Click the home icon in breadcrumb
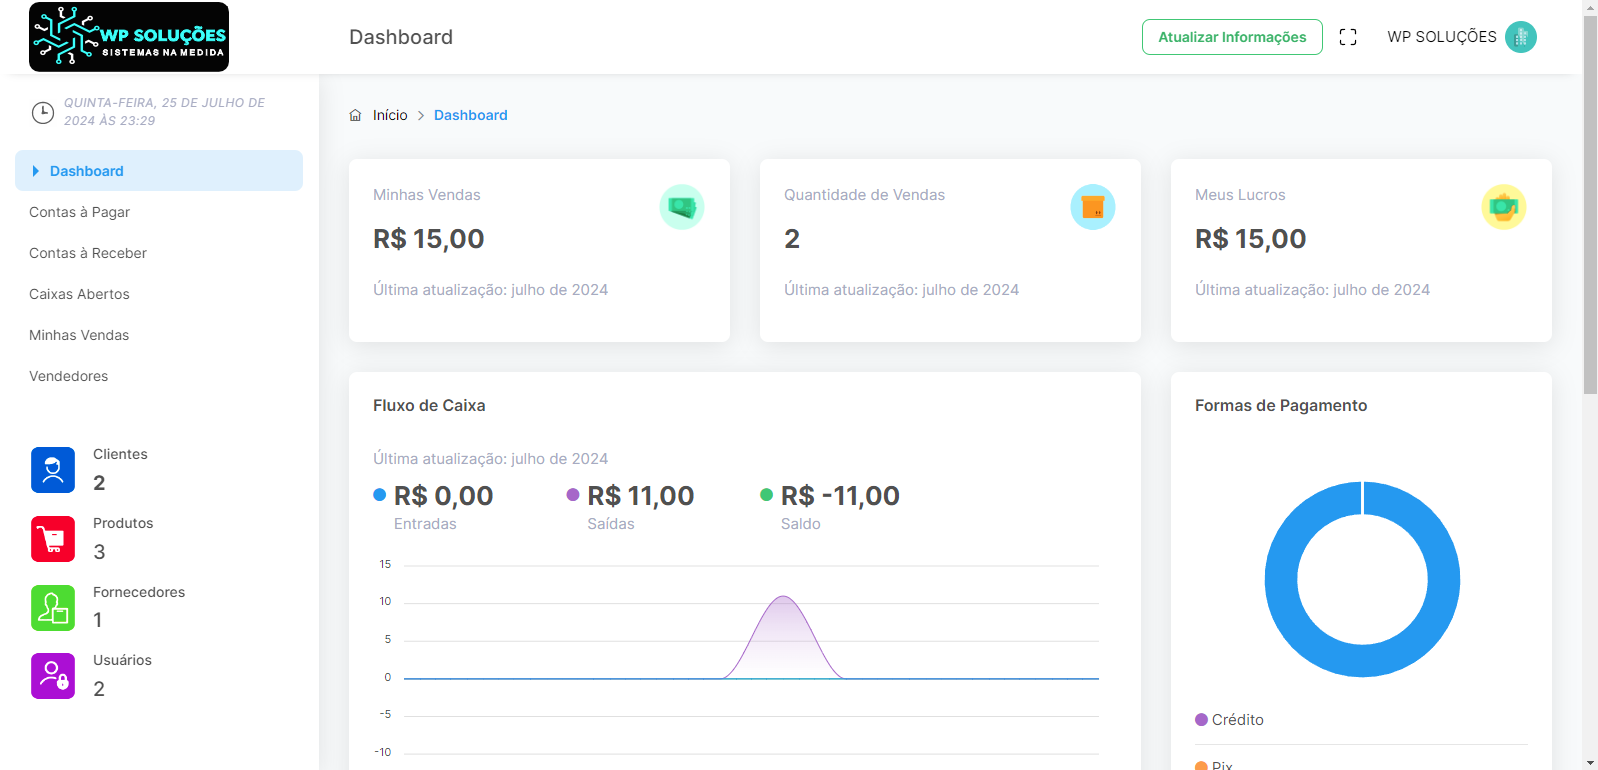 tap(355, 115)
